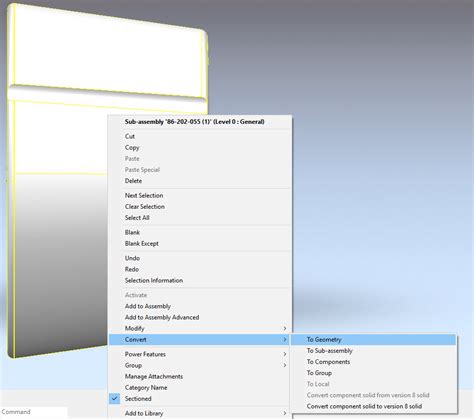Select Cut from the context menu
This screenshot has width=474, height=419.
tap(200, 136)
